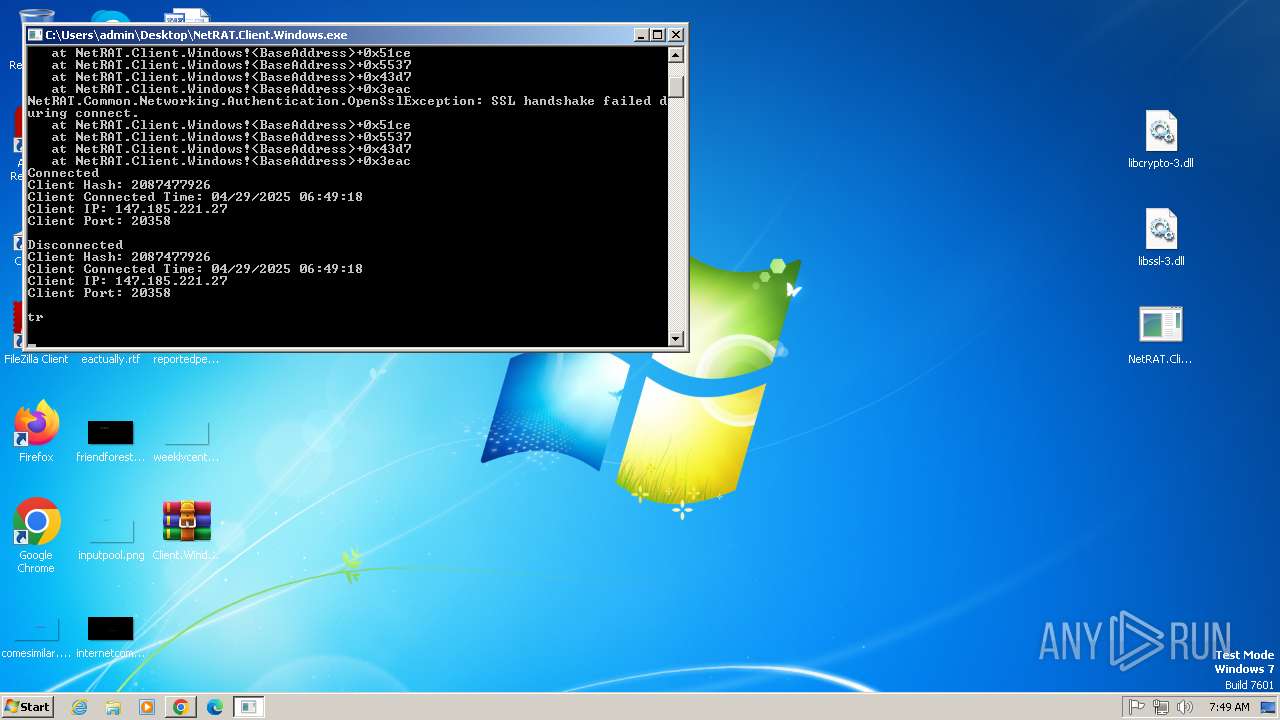
Task: Click the network tray icon
Action: 1161,707
